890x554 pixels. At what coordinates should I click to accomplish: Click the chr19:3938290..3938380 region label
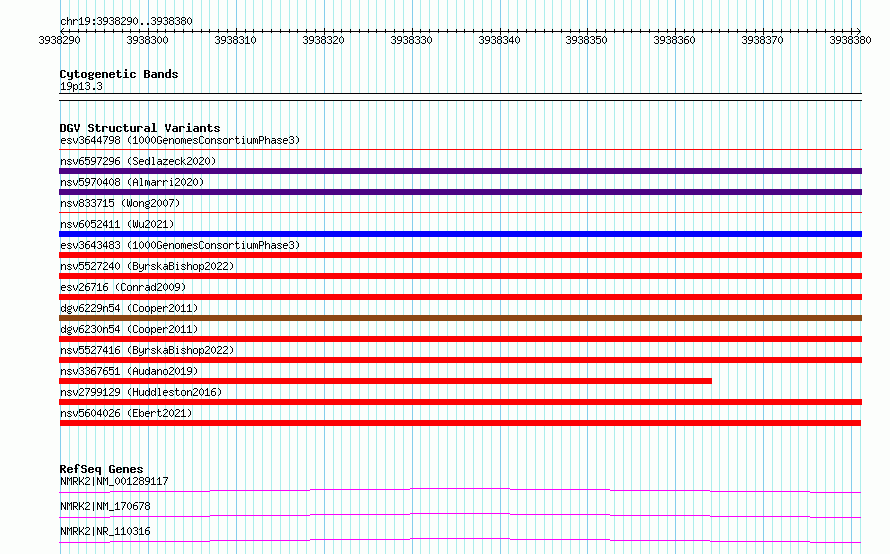126,21
